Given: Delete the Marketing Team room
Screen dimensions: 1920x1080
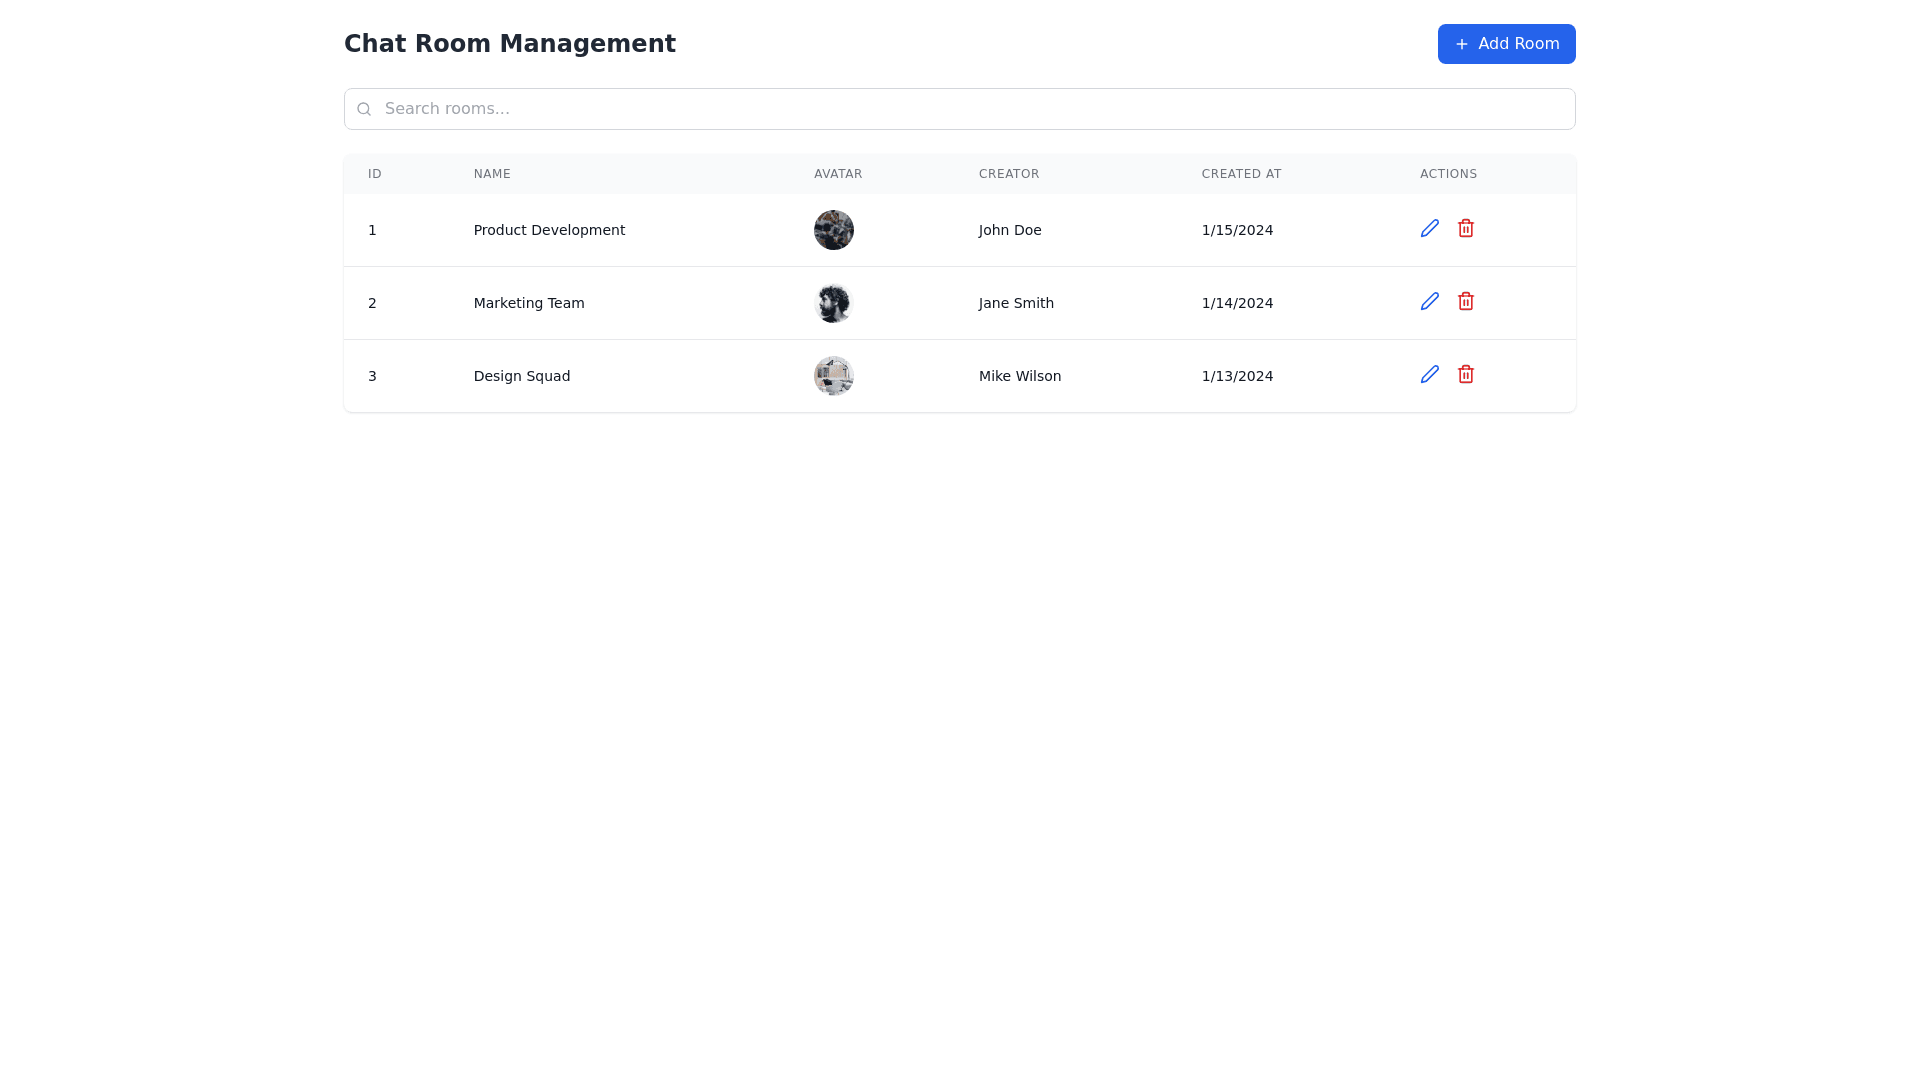Looking at the screenshot, I should [x=1465, y=301].
